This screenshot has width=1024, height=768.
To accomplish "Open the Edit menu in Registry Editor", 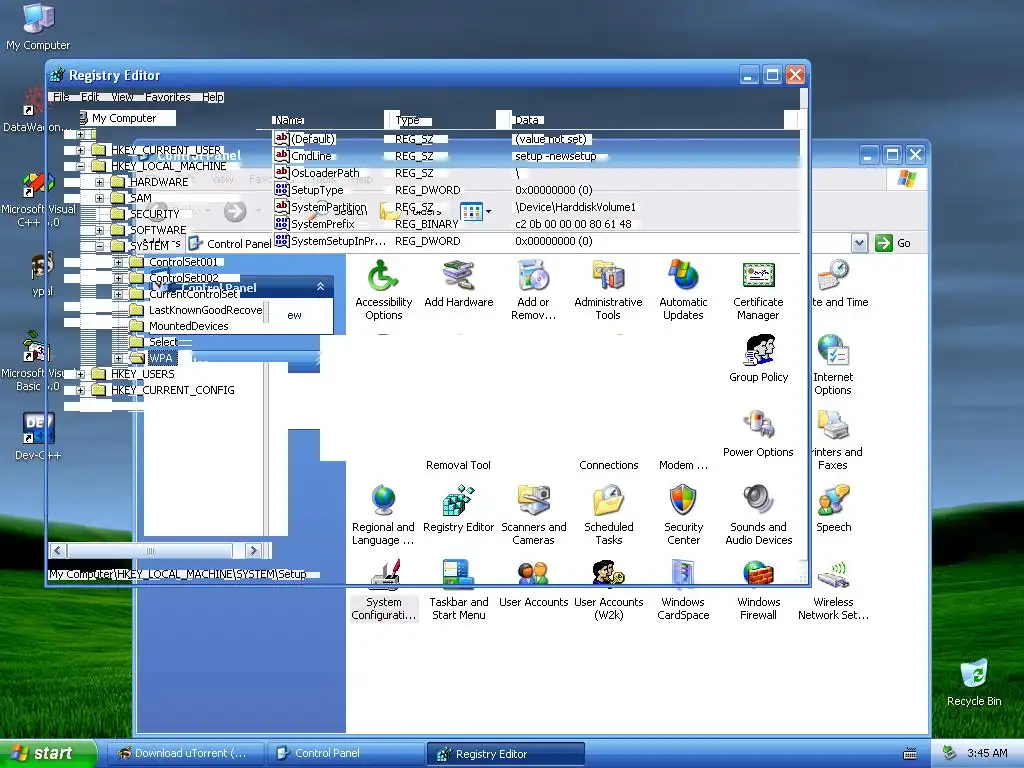I will pyautogui.click(x=90, y=97).
